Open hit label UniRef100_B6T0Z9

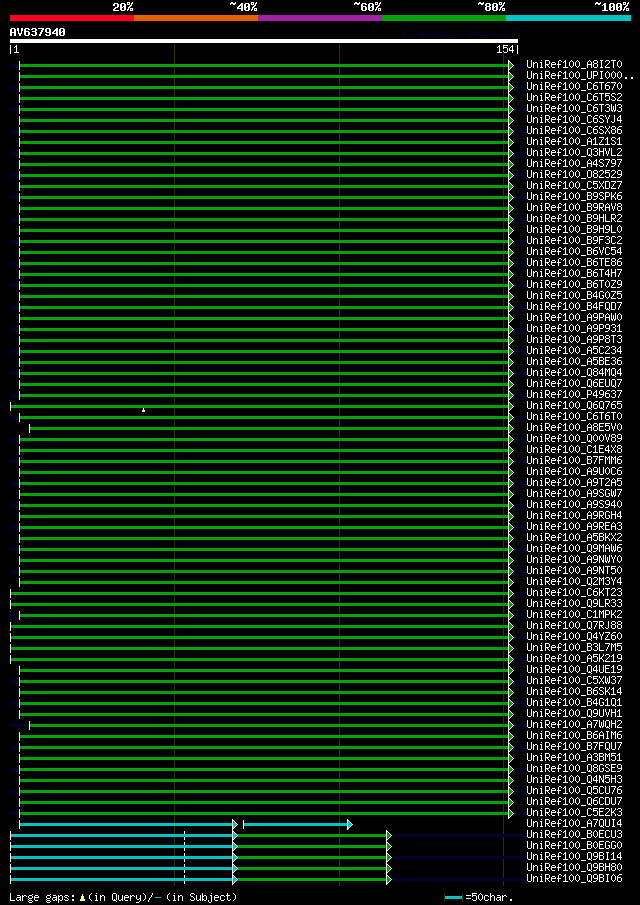(574, 285)
